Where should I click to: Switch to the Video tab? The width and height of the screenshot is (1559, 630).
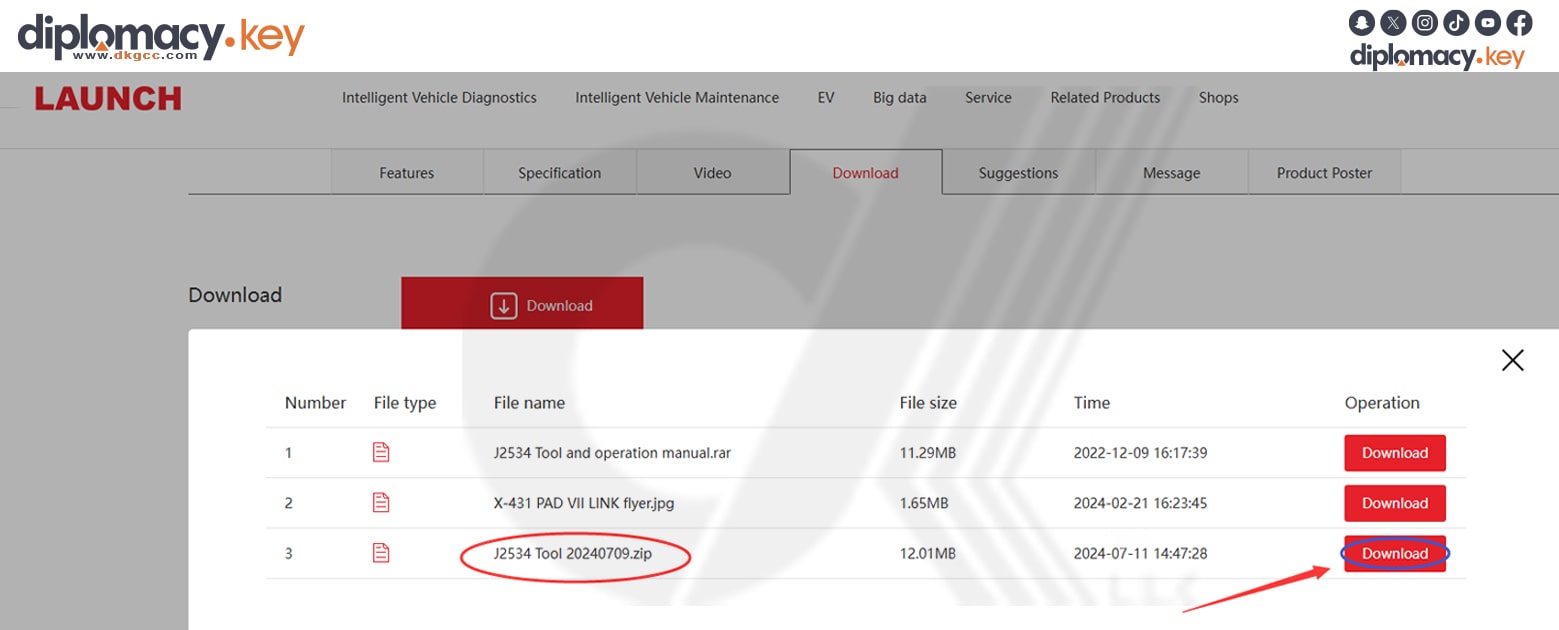click(712, 172)
